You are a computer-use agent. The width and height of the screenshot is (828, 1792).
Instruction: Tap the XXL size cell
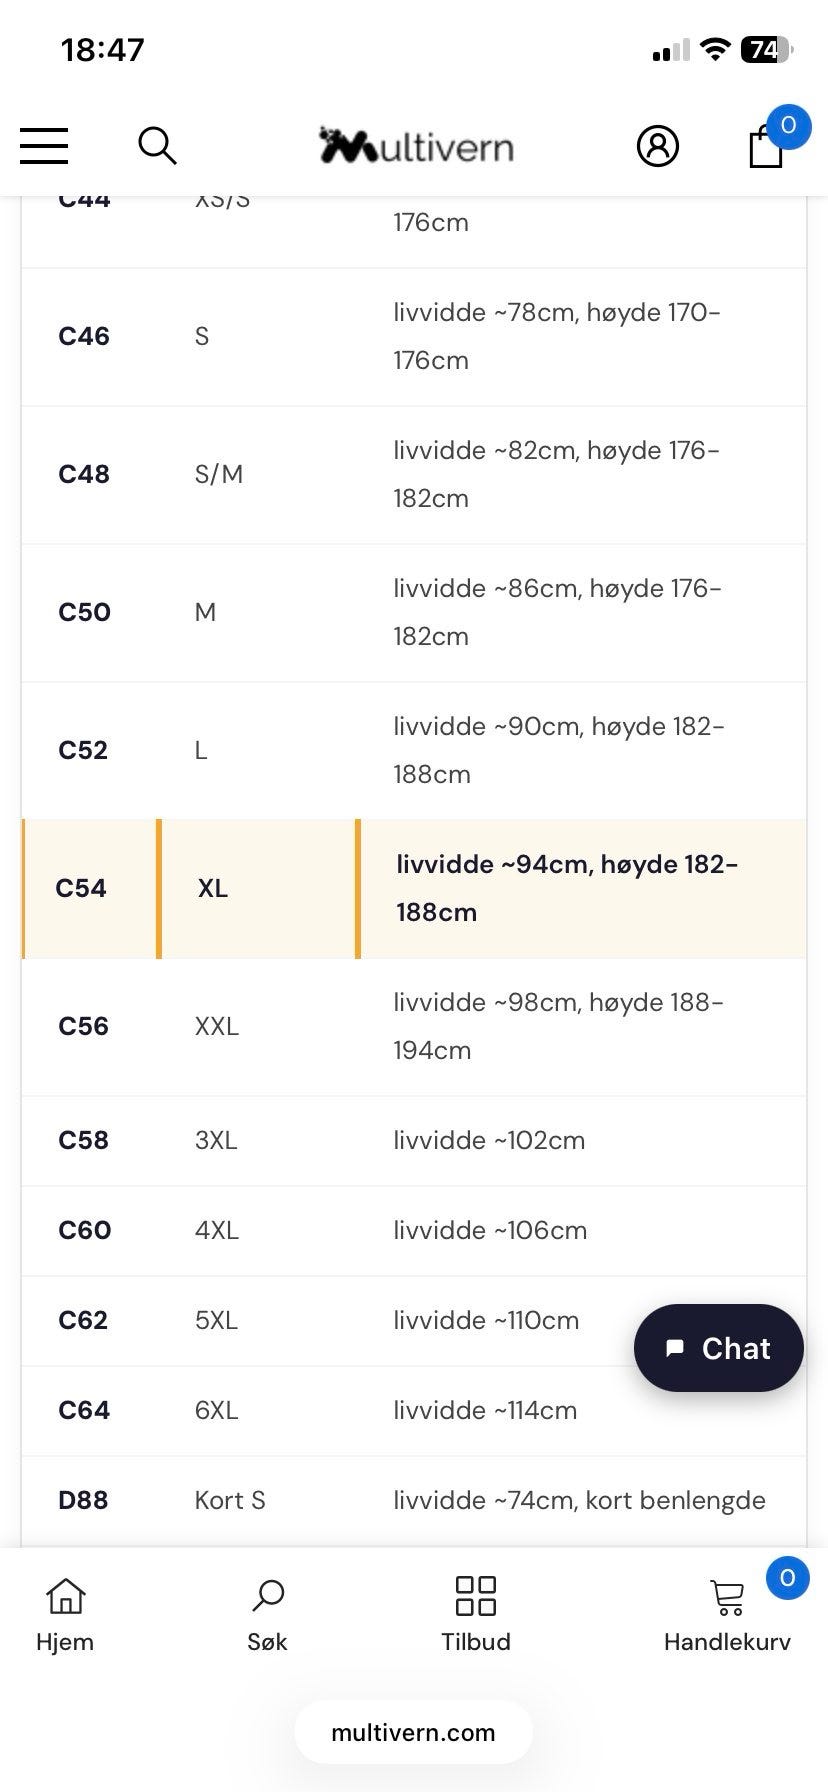[217, 1026]
